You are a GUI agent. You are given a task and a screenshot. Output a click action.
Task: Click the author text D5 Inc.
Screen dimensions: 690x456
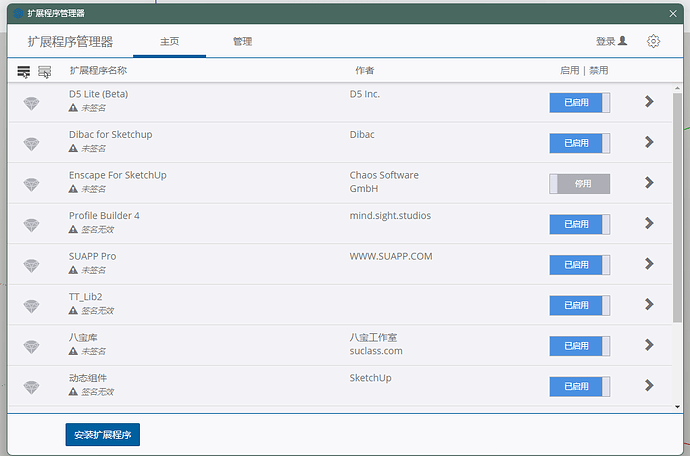coord(365,94)
